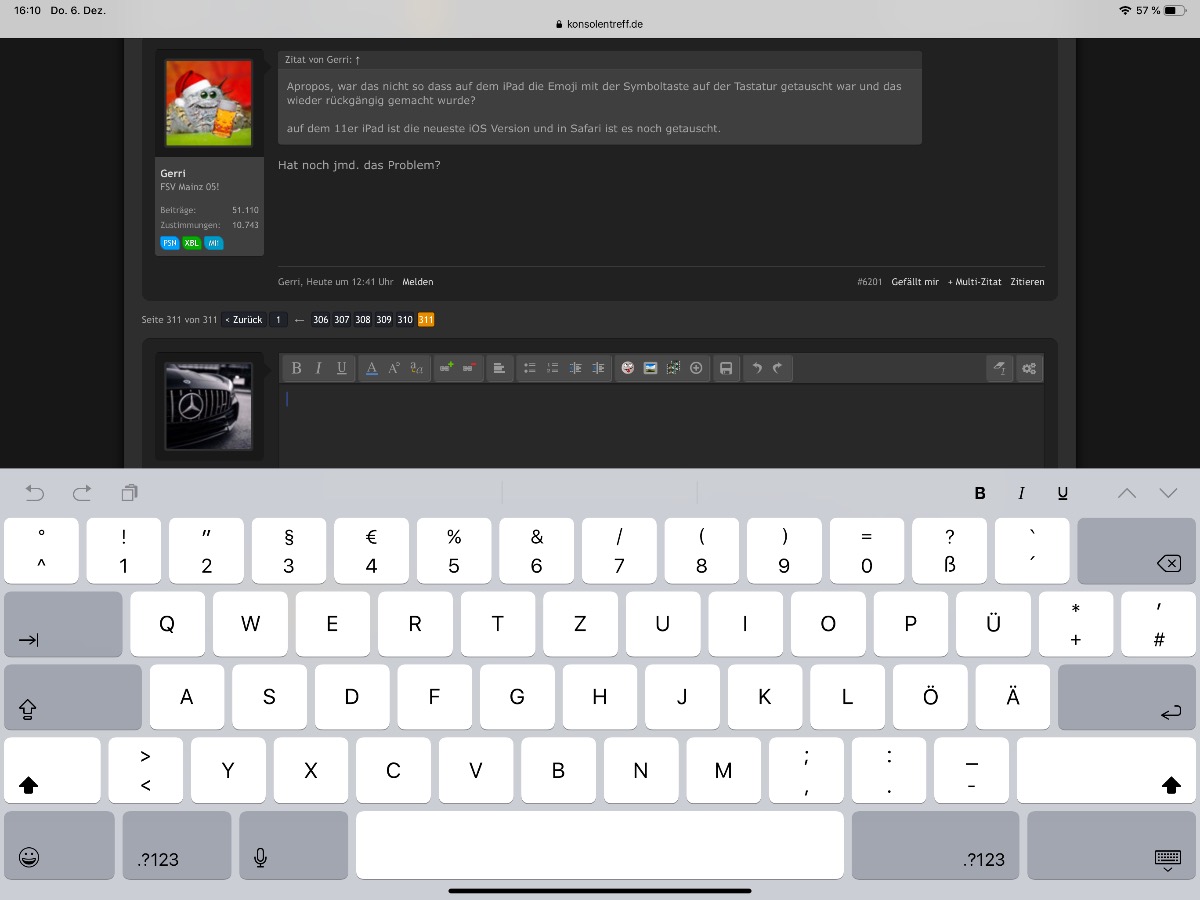
Task: Undo using the editor toolbar arrow
Action: pos(756,368)
